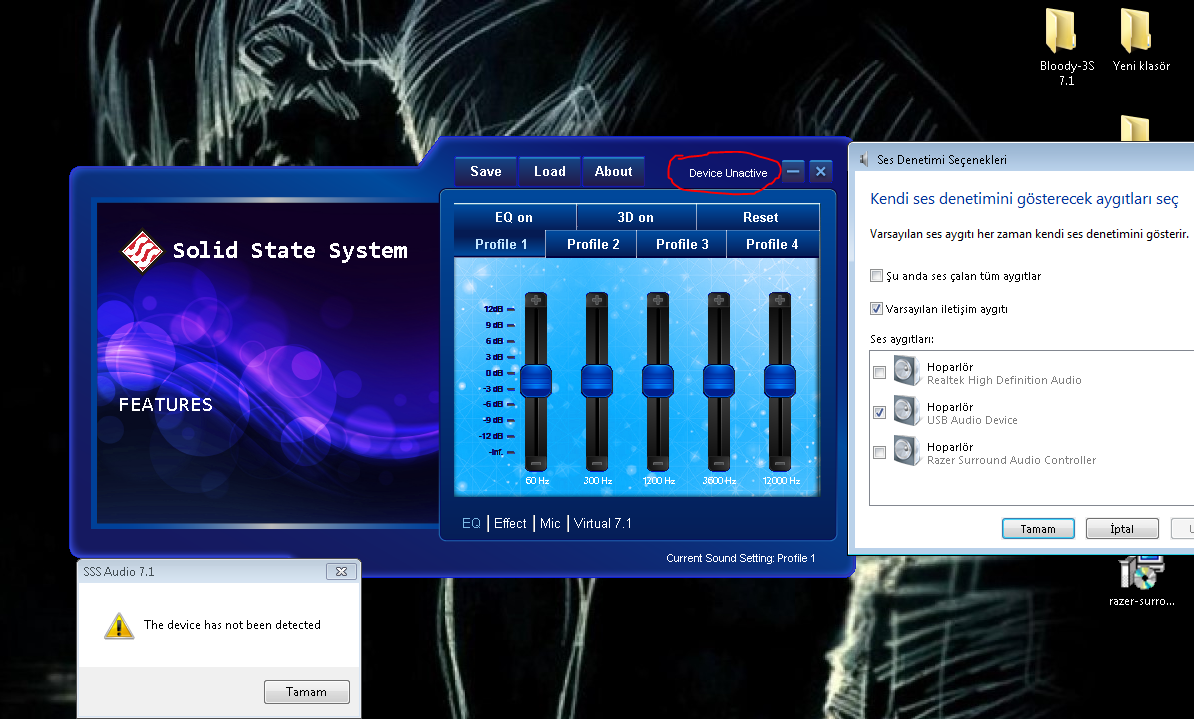Click 'Current Sound Setting: Profile 1' status text
The image size is (1194, 719).
[740, 558]
